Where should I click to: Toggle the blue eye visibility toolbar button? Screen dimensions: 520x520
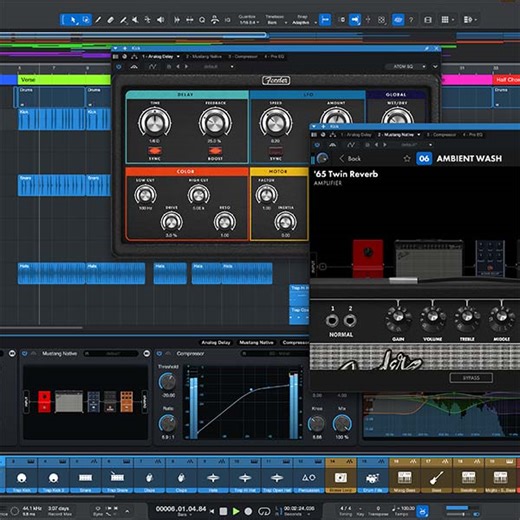398,20
